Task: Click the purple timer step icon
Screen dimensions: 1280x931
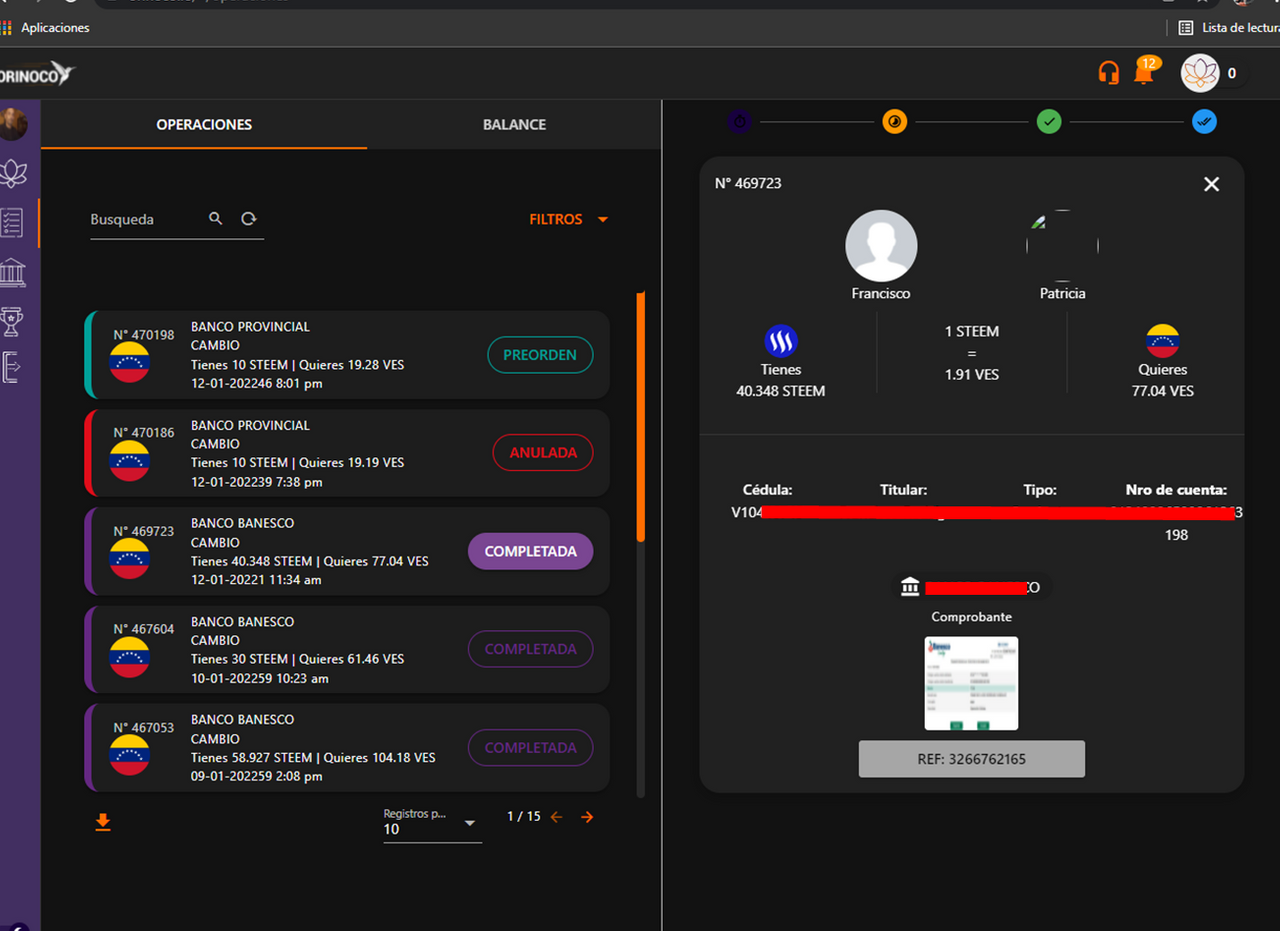Action: [739, 122]
